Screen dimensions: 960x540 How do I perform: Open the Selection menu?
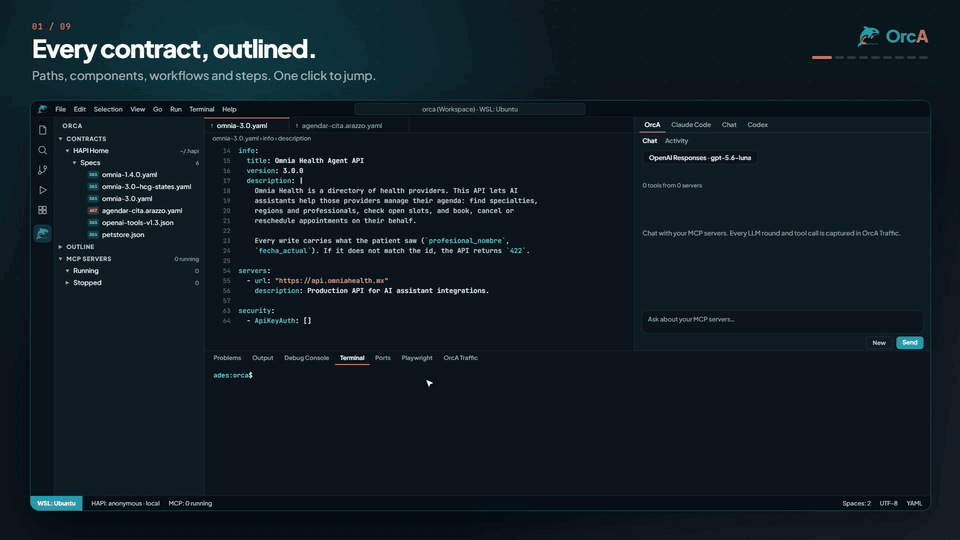pos(108,109)
